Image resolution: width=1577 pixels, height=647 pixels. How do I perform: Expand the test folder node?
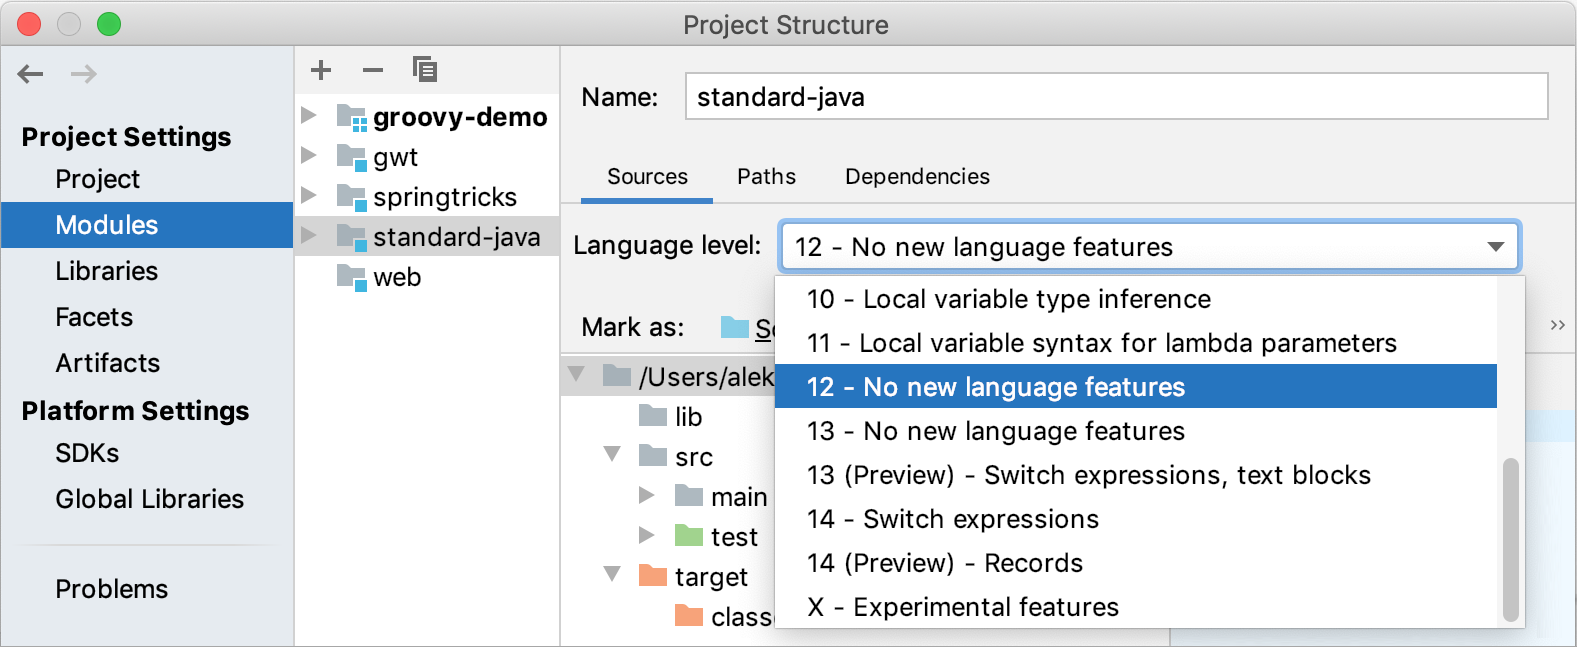(647, 535)
